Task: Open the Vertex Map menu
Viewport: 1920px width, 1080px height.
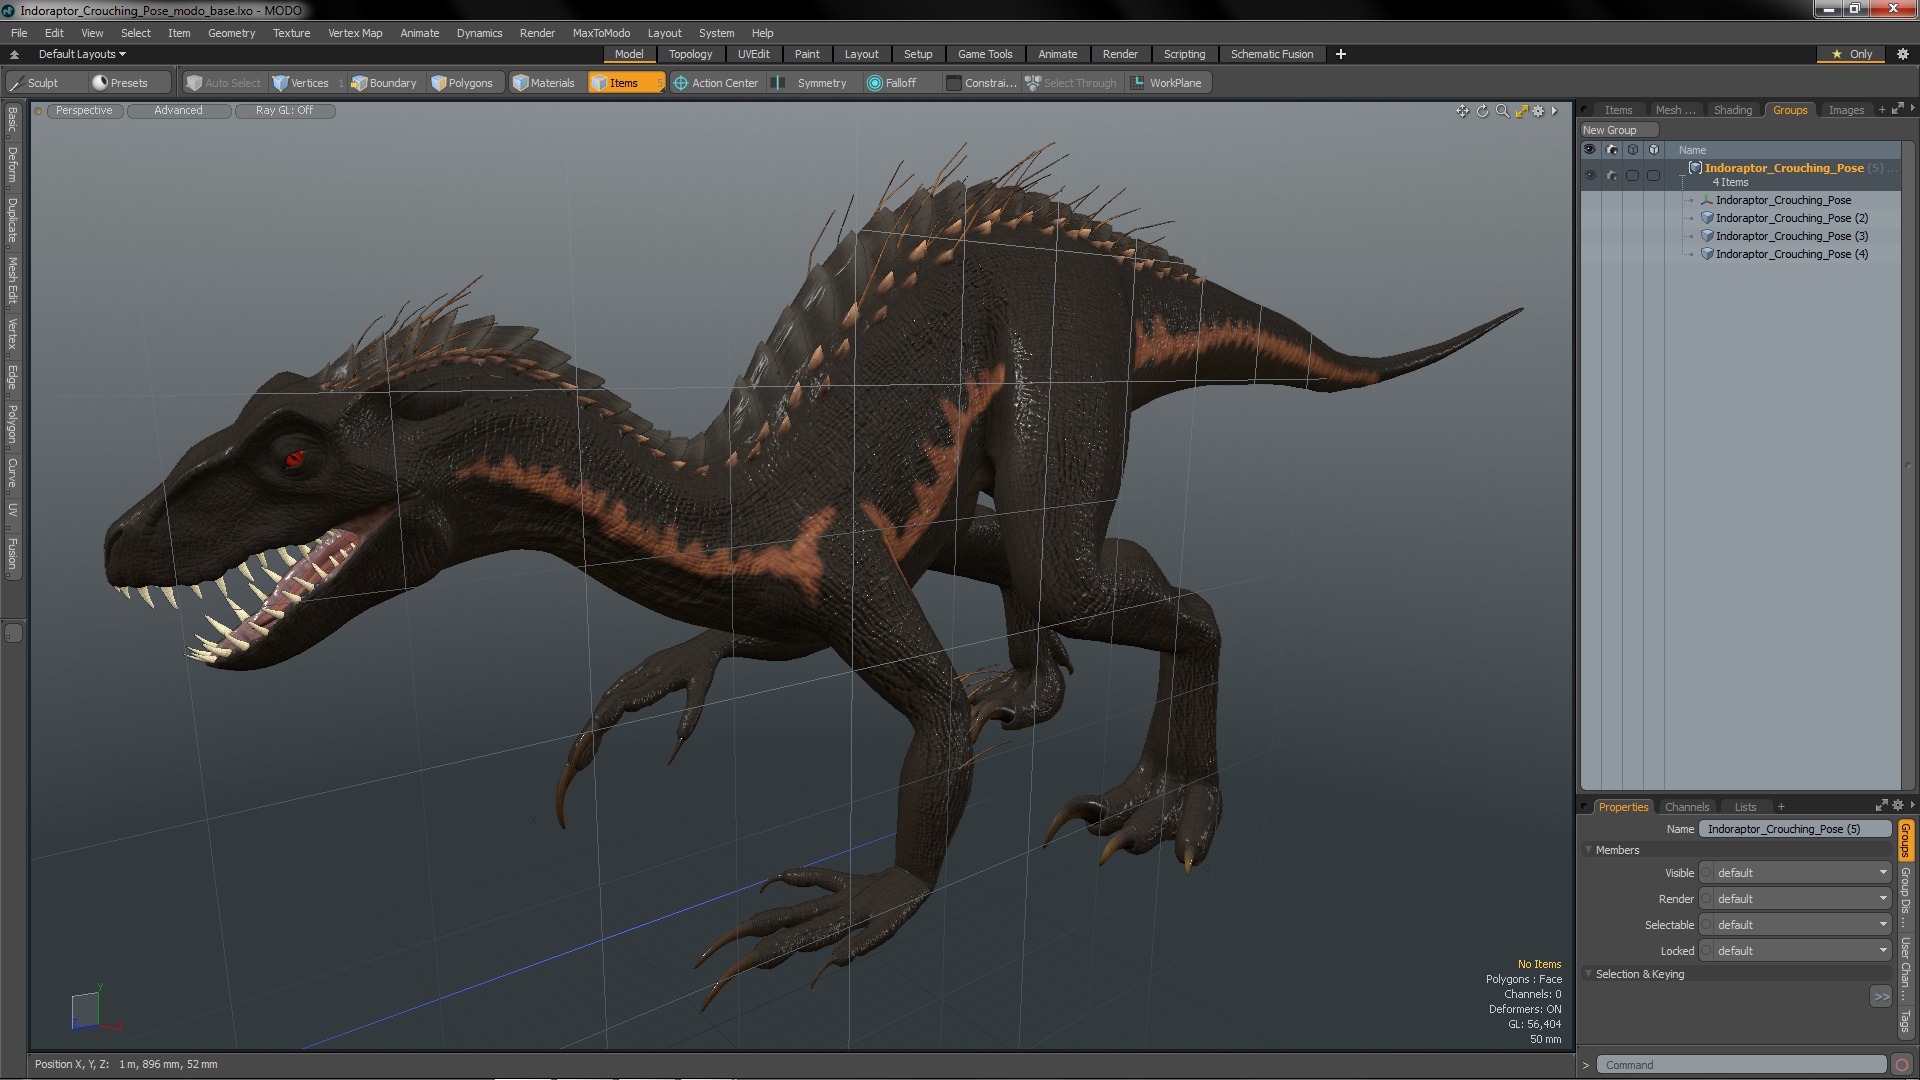Action: click(x=355, y=33)
